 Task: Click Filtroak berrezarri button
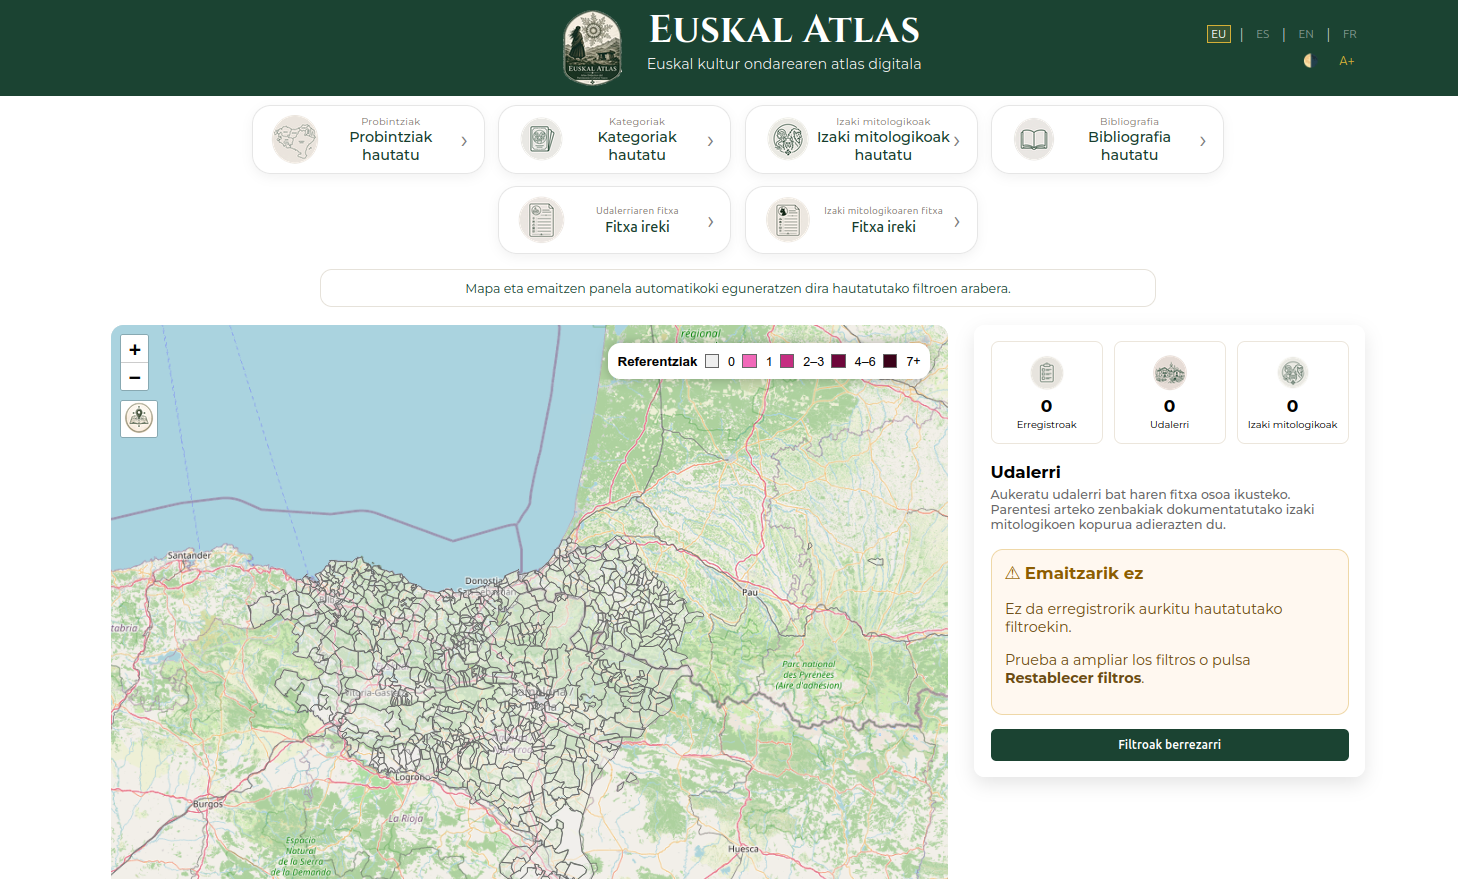click(1170, 745)
